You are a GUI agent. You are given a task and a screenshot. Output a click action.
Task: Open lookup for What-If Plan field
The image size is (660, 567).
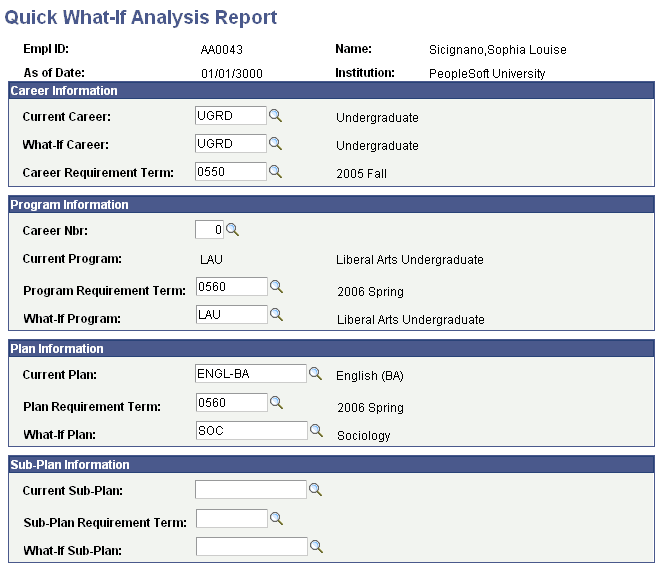point(316,431)
